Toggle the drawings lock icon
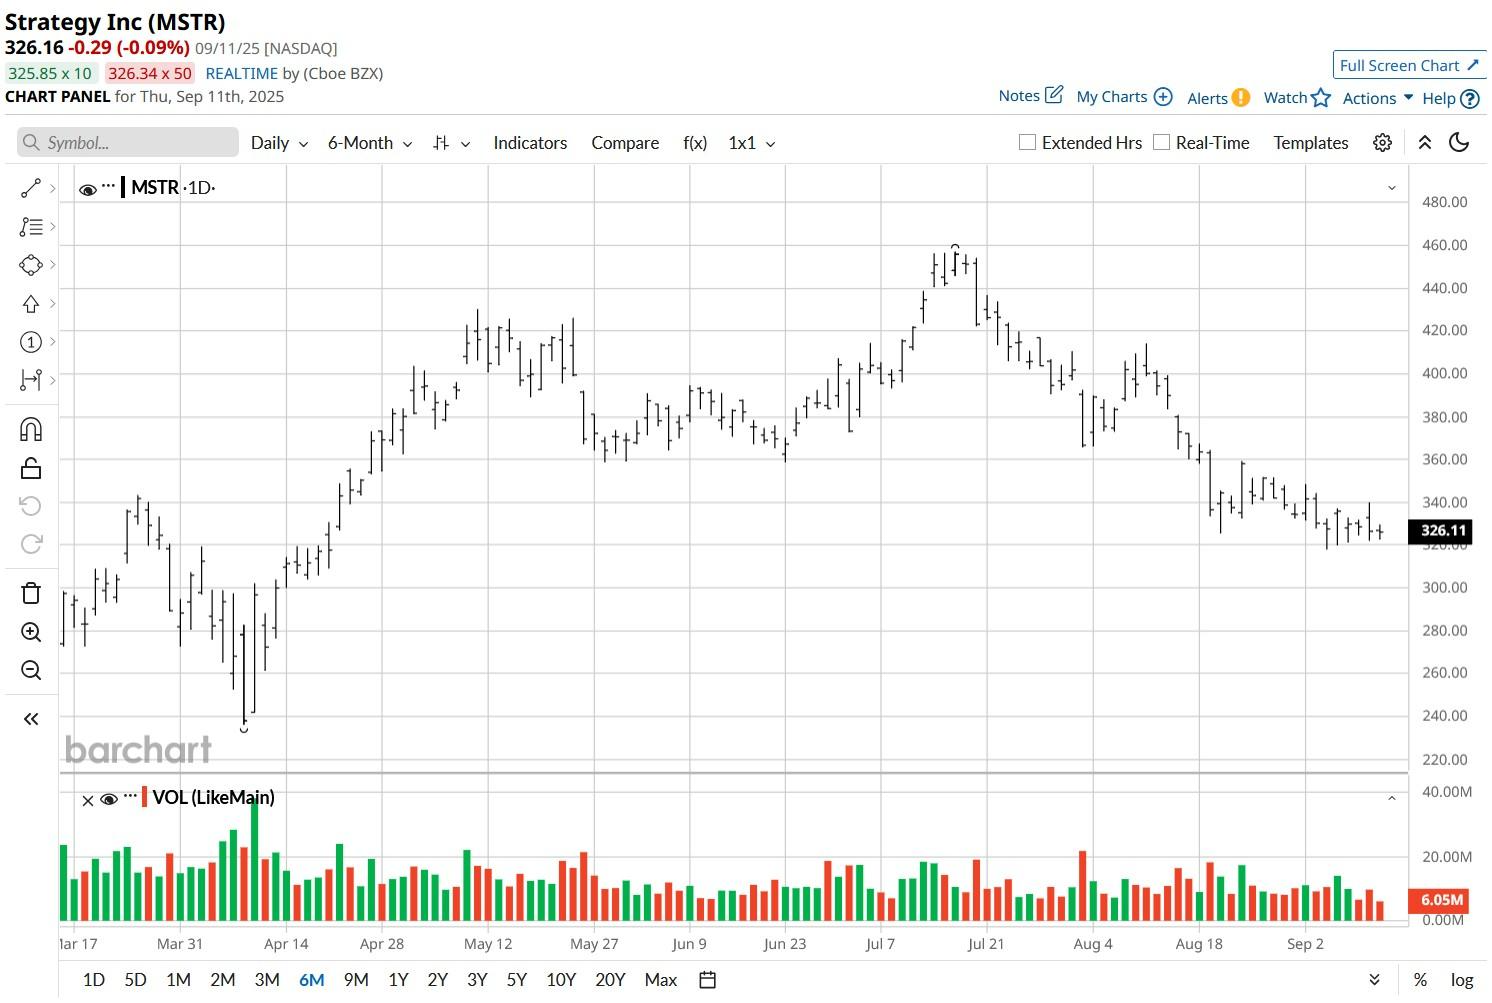The width and height of the screenshot is (1492, 1003). 31,468
